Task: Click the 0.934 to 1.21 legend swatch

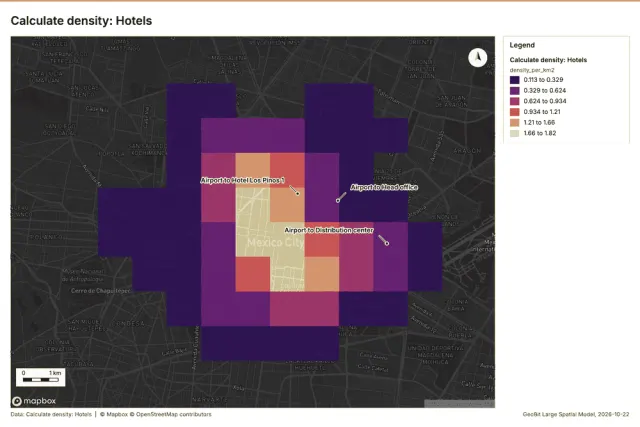Action: click(515, 112)
